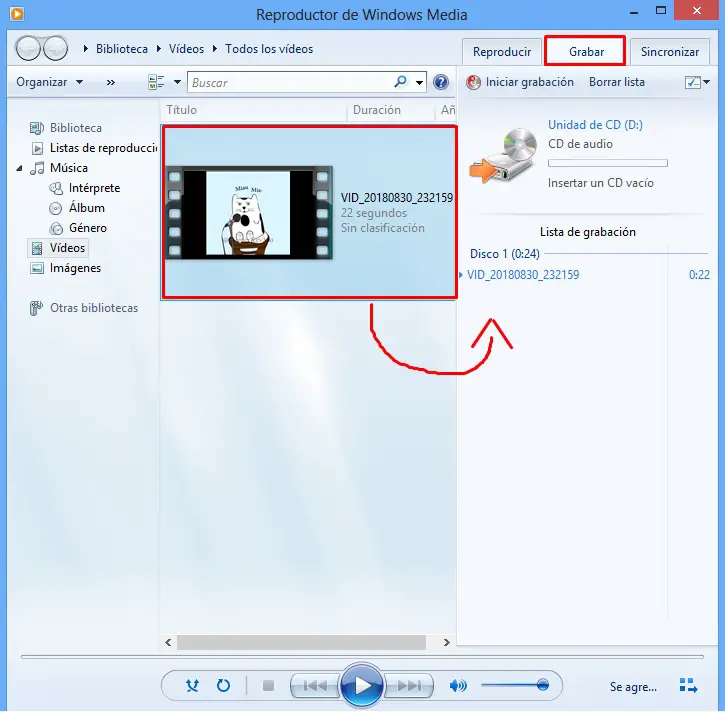Click the CD burn drive icon
725x712 pixels.
[503, 155]
